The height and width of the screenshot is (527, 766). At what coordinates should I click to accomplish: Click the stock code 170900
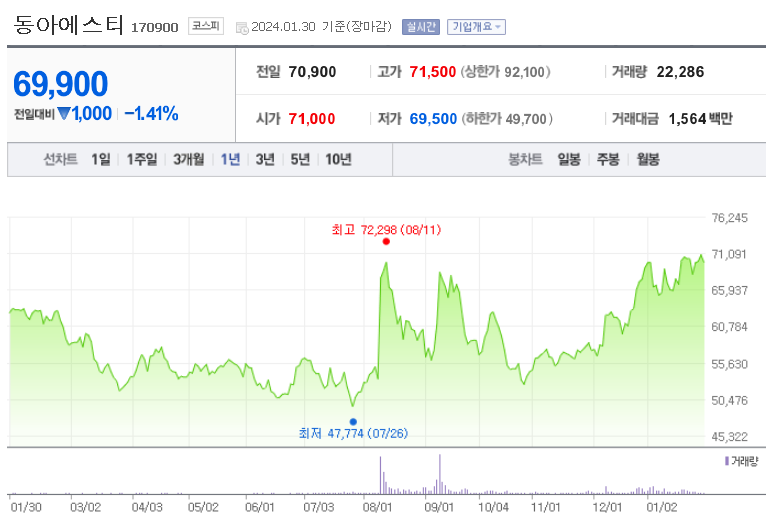[154, 27]
